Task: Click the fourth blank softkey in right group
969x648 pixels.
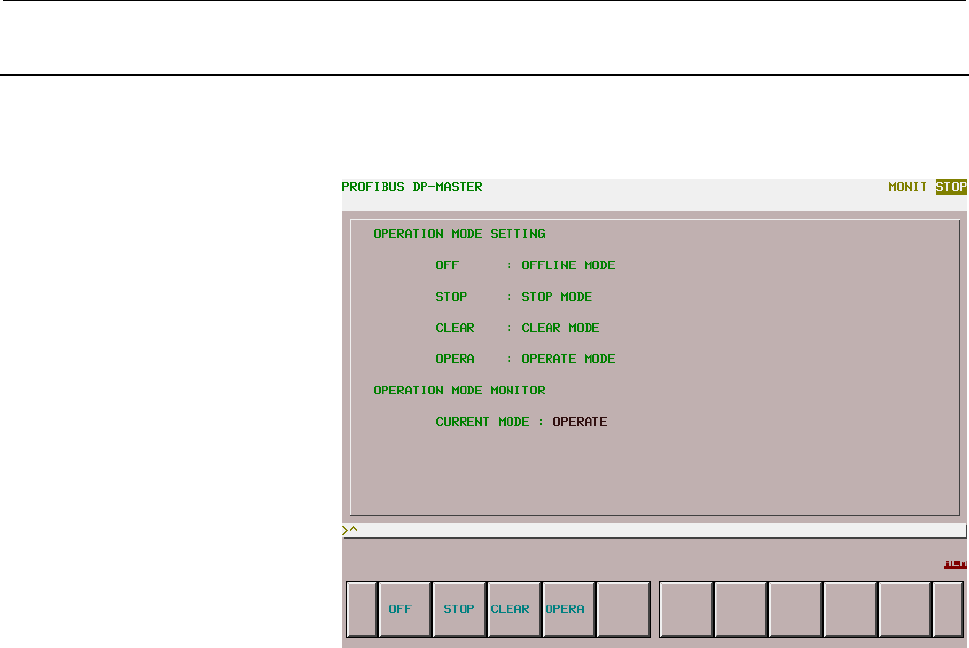Action: [x=850, y=609]
